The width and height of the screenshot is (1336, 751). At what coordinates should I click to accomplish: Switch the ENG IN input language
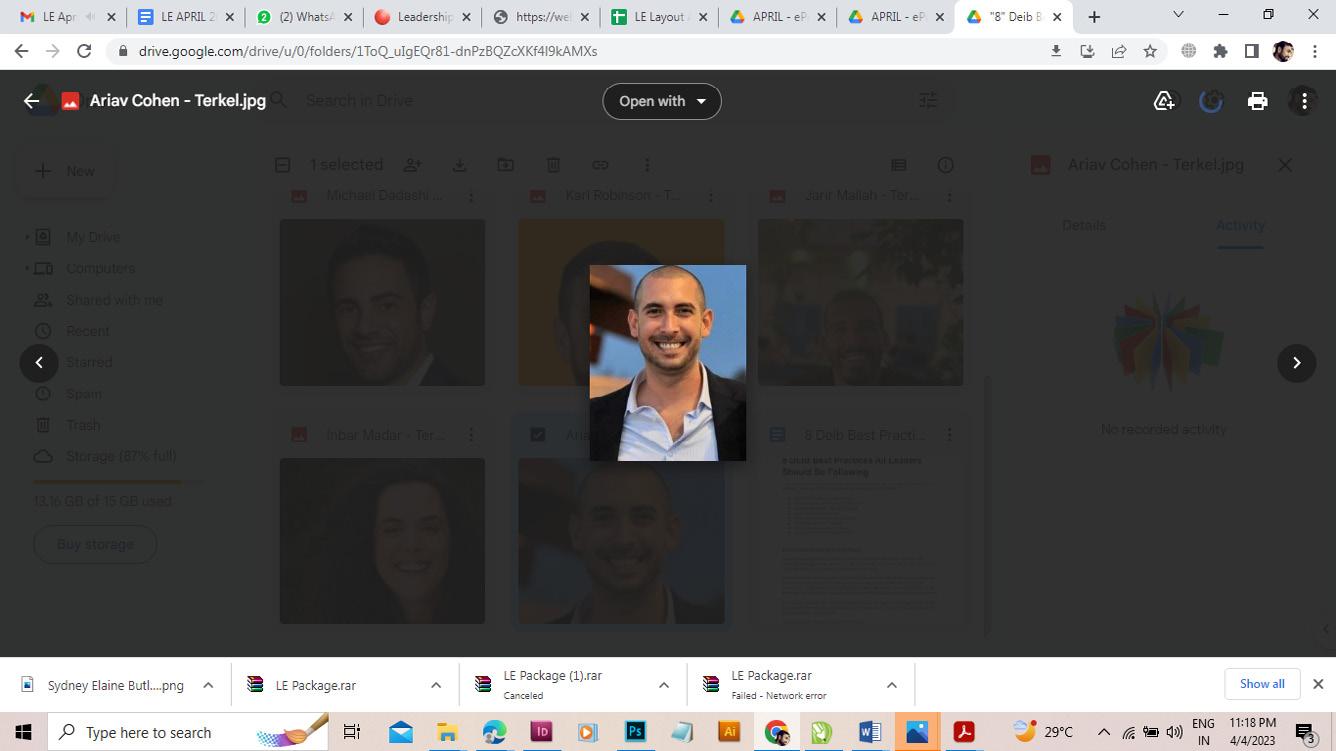coord(1203,732)
